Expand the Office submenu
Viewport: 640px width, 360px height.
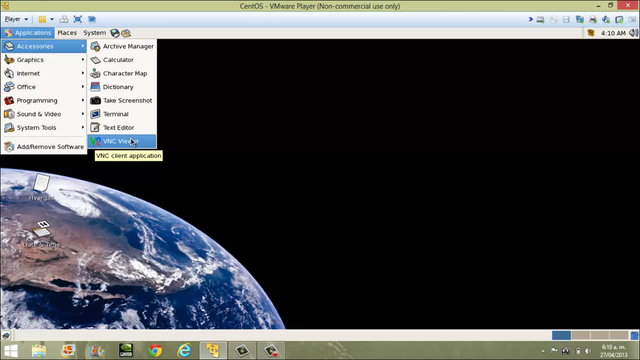[x=44, y=87]
